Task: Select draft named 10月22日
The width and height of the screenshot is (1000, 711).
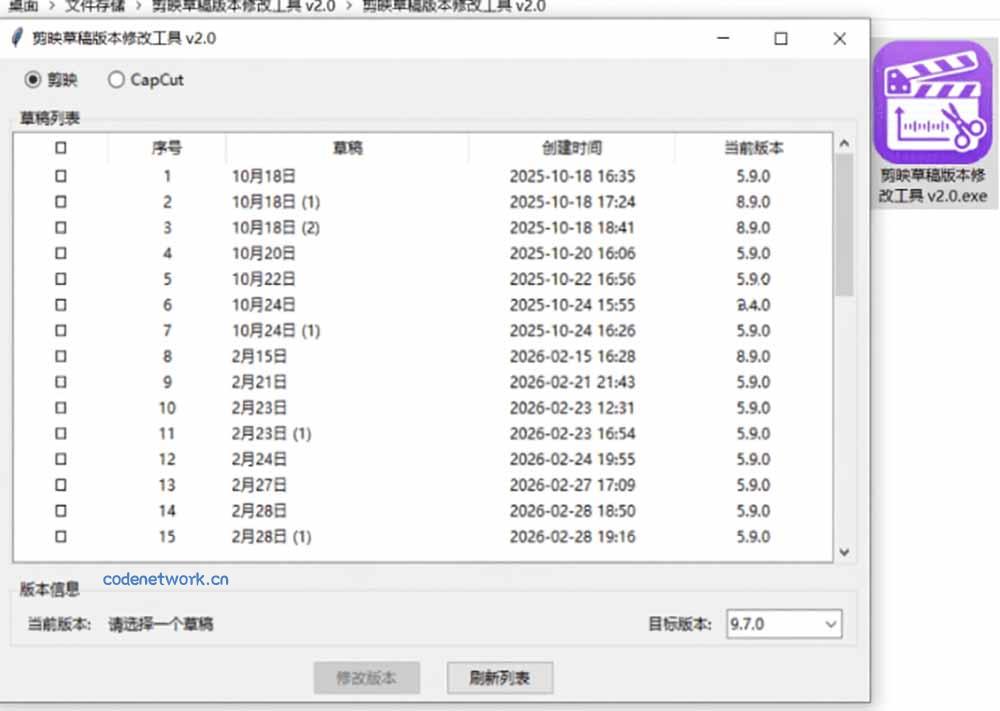Action: pos(263,279)
